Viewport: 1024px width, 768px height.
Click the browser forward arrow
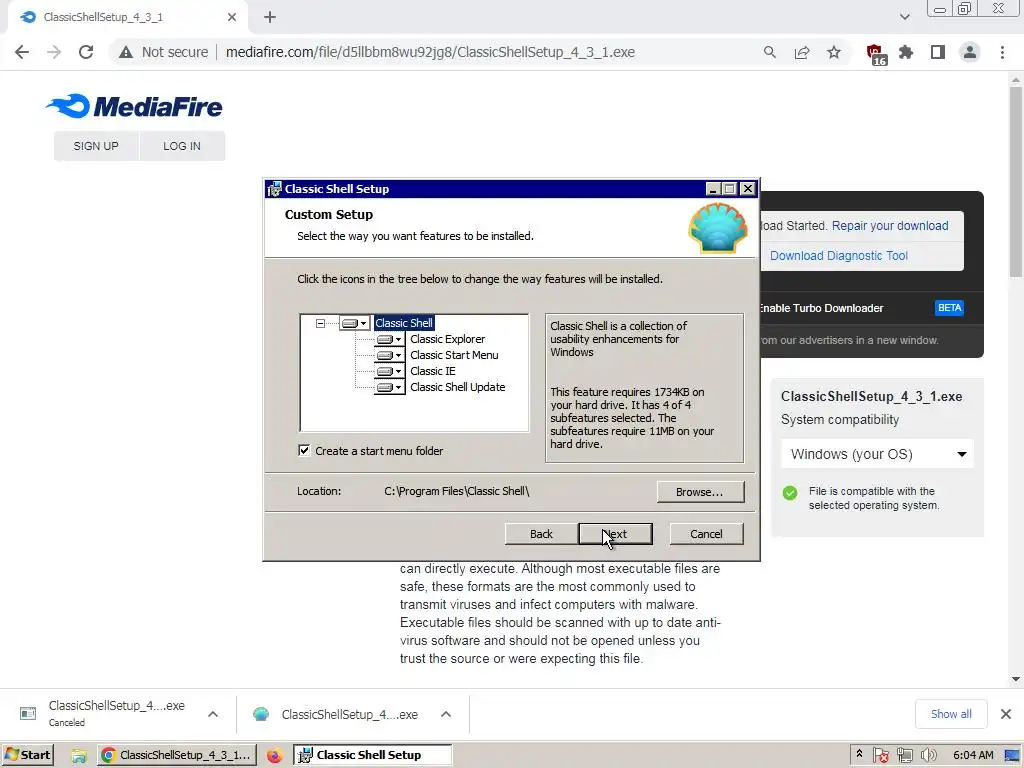(x=54, y=52)
